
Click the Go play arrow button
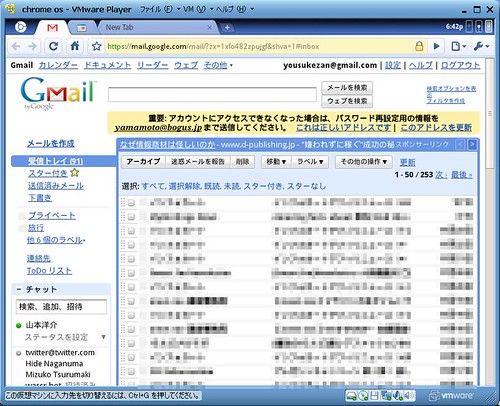[436, 46]
